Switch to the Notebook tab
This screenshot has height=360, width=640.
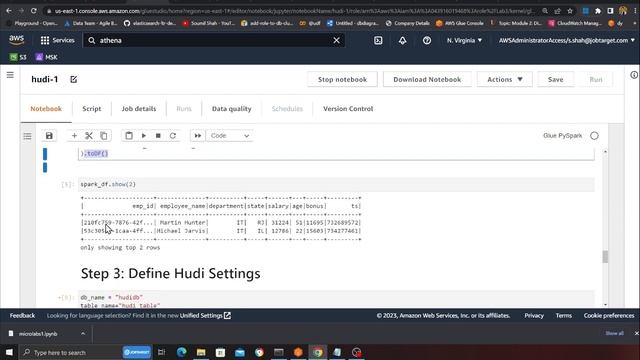(46, 109)
